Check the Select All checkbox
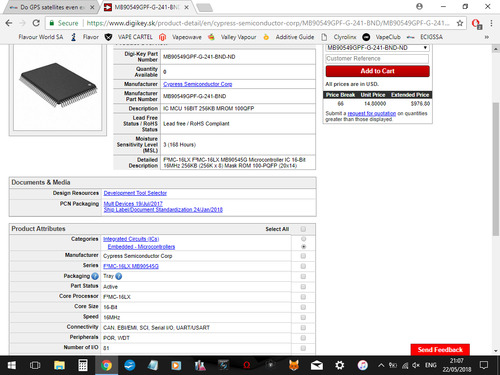This screenshot has height=375, width=500. pyautogui.click(x=303, y=229)
